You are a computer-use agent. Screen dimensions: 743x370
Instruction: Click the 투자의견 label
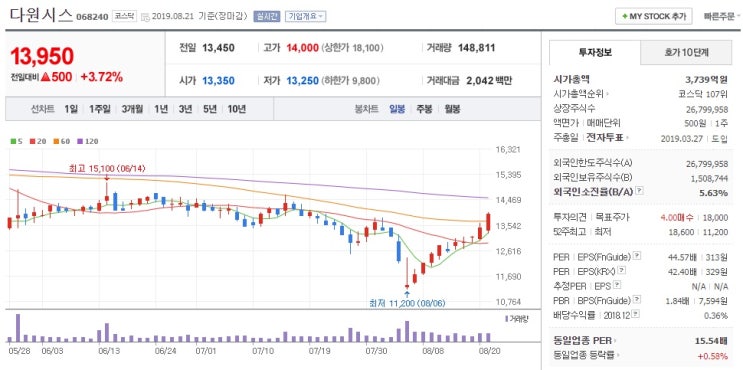[x=570, y=217]
